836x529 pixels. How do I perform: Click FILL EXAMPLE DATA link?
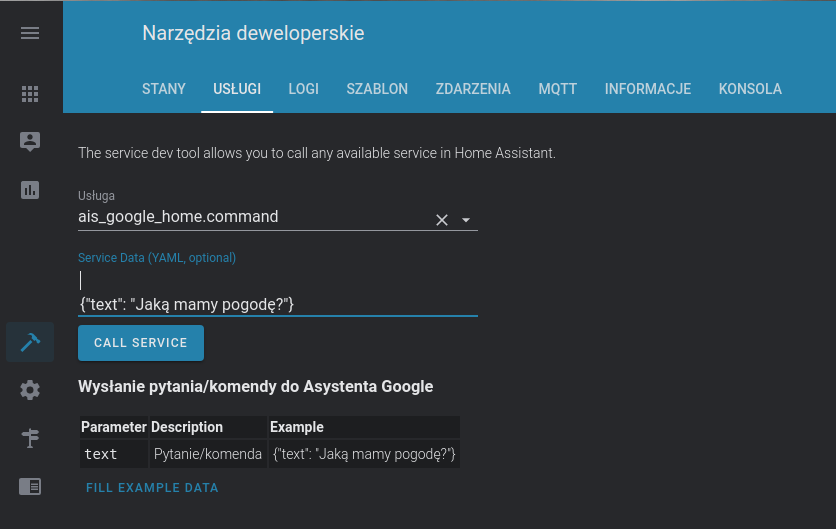[x=152, y=488]
